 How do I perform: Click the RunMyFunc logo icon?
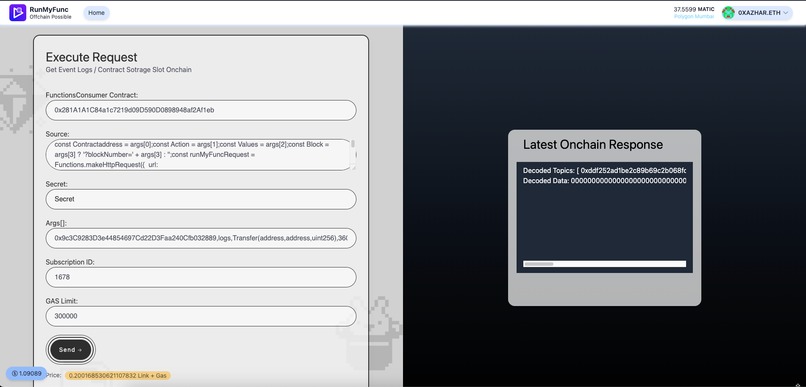point(17,12)
